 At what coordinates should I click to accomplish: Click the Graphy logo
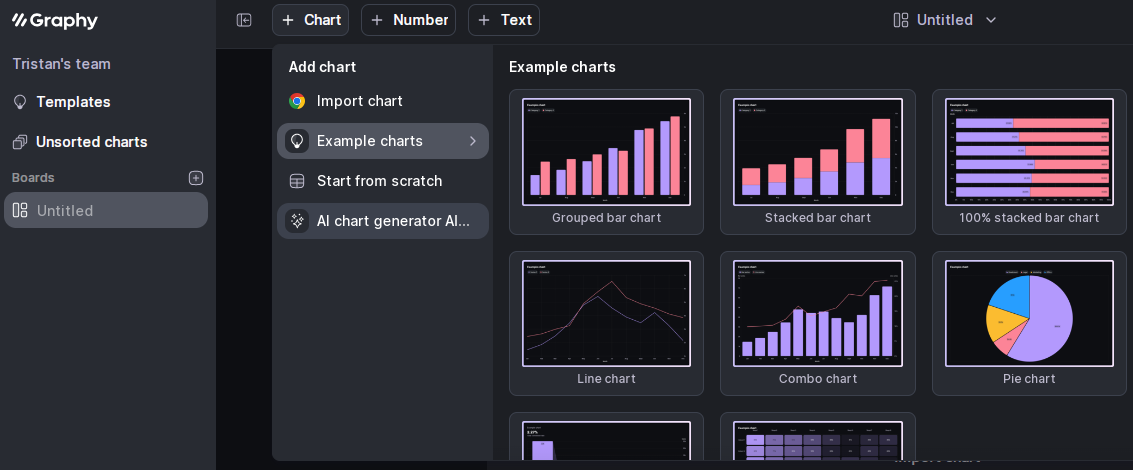click(x=55, y=21)
